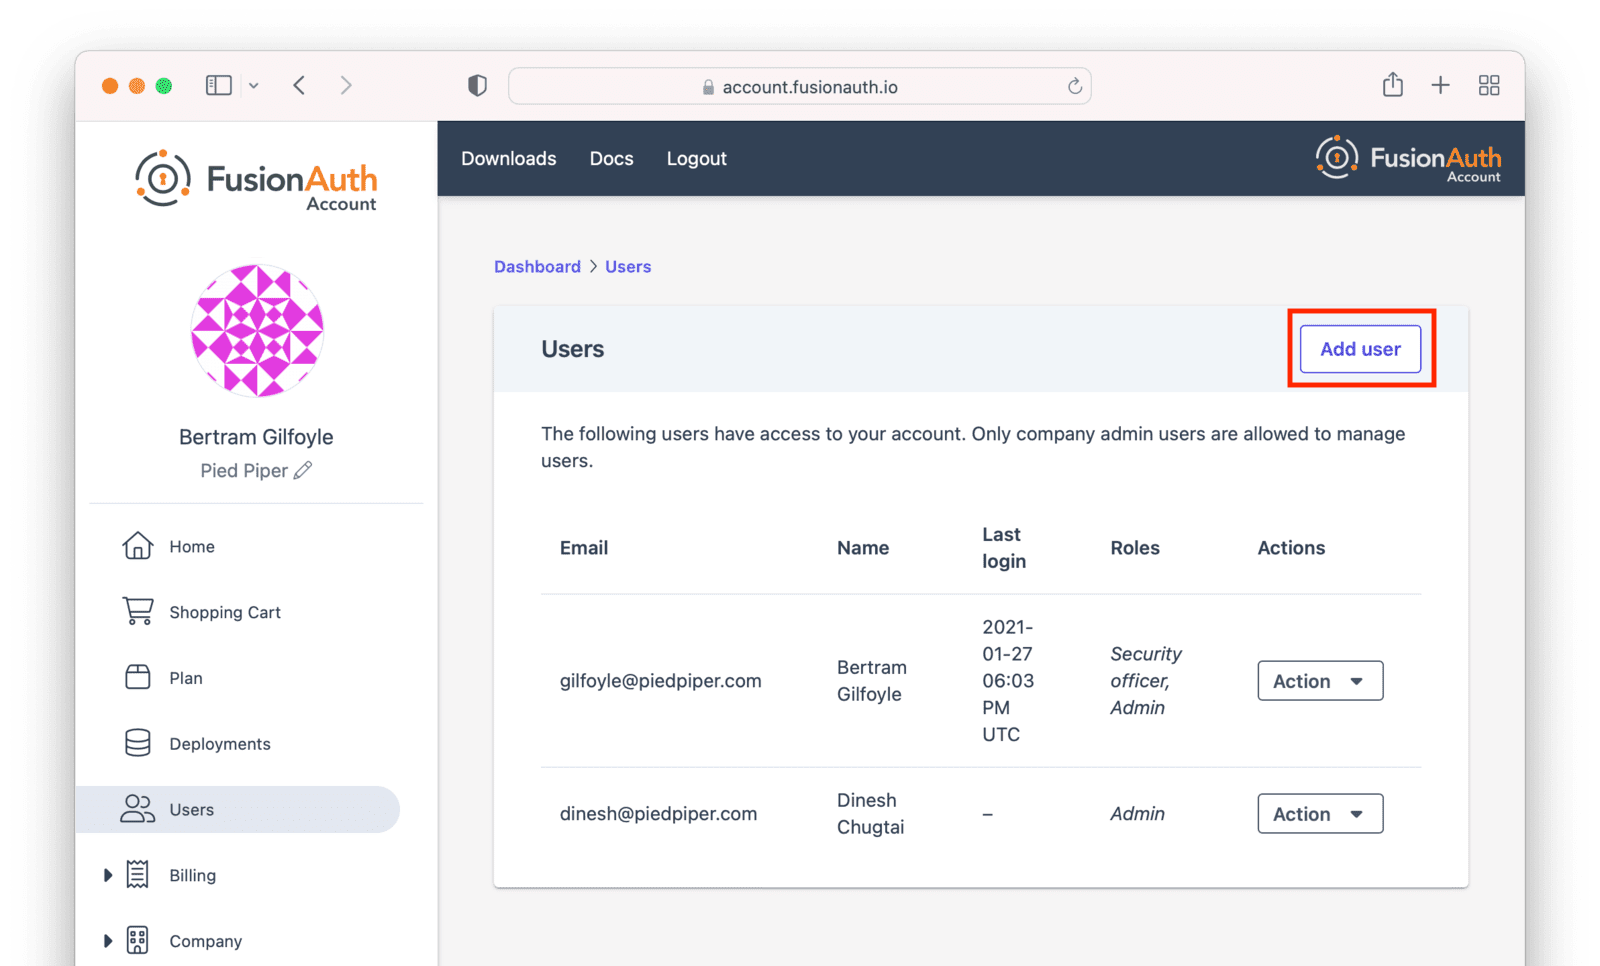This screenshot has width=1600, height=966.
Task: Select Users in the sidebar
Action: [238, 809]
